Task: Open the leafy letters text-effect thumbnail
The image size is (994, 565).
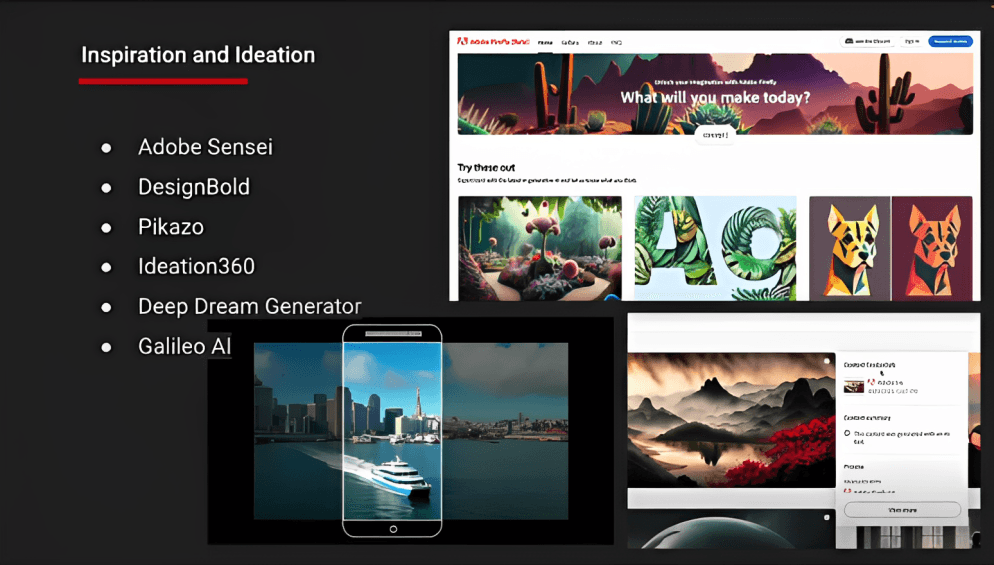Action: (x=715, y=248)
